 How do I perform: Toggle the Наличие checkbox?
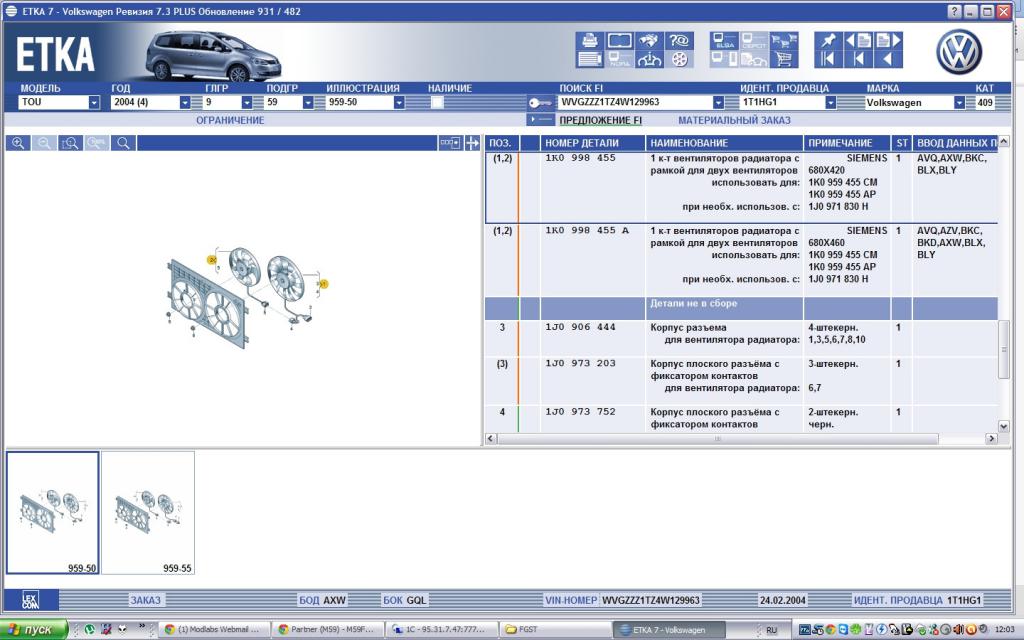(x=438, y=103)
